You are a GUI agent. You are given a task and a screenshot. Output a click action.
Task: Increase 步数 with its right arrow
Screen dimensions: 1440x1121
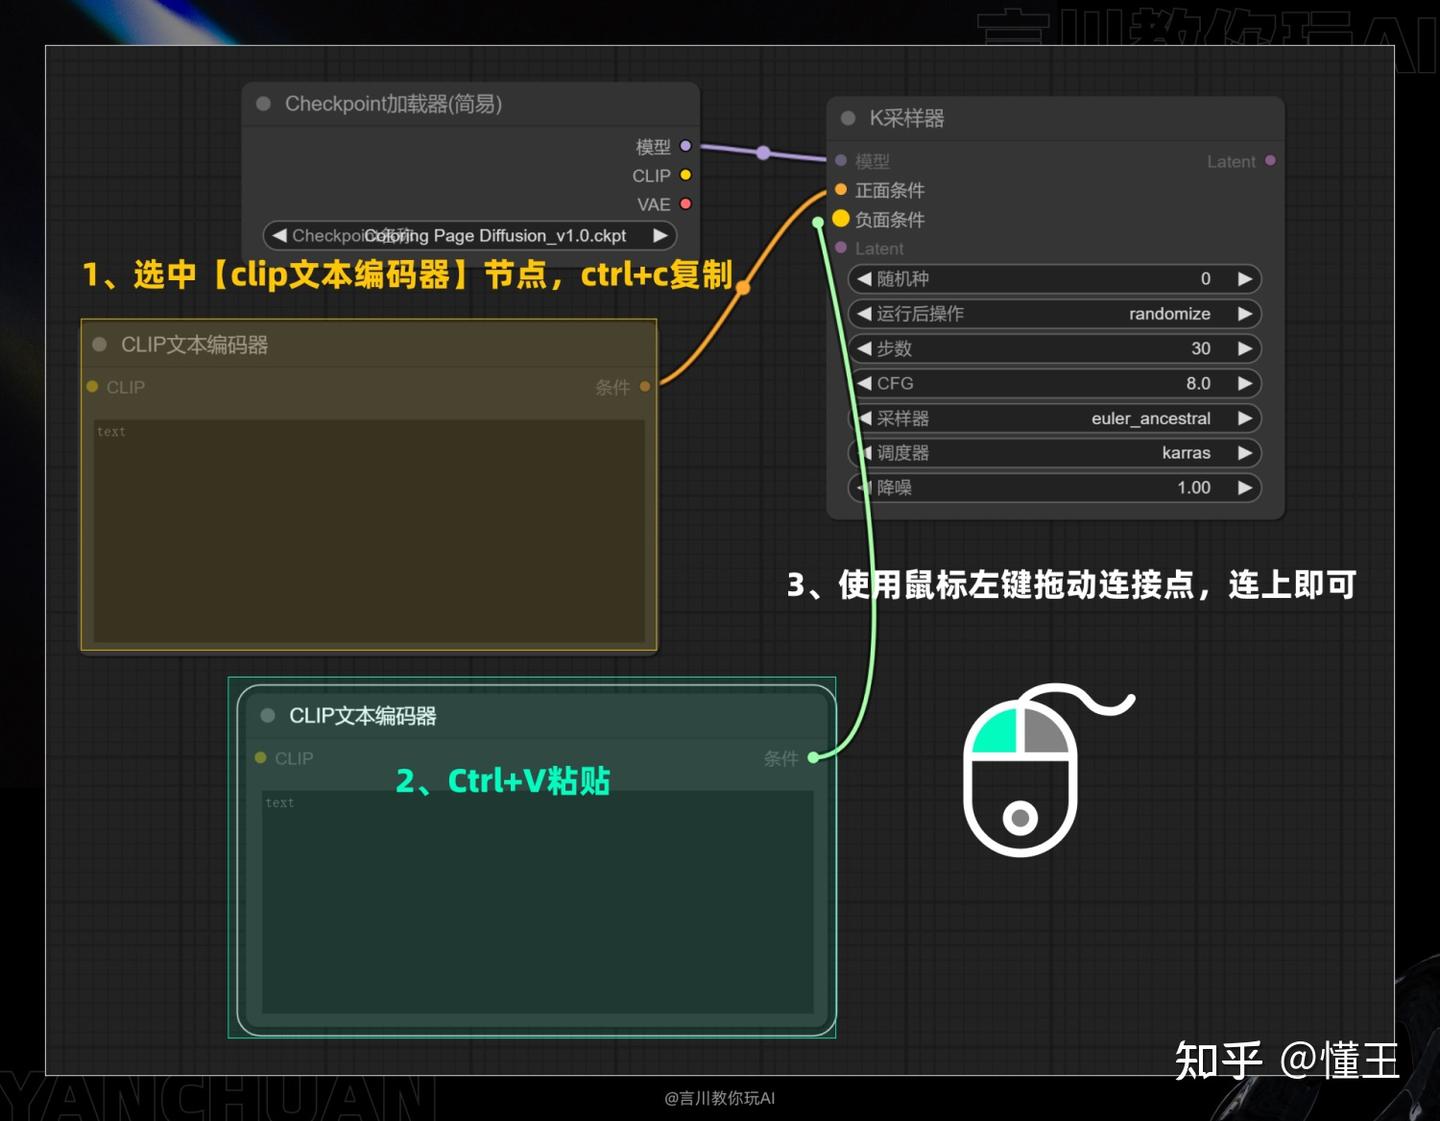pyautogui.click(x=1245, y=349)
